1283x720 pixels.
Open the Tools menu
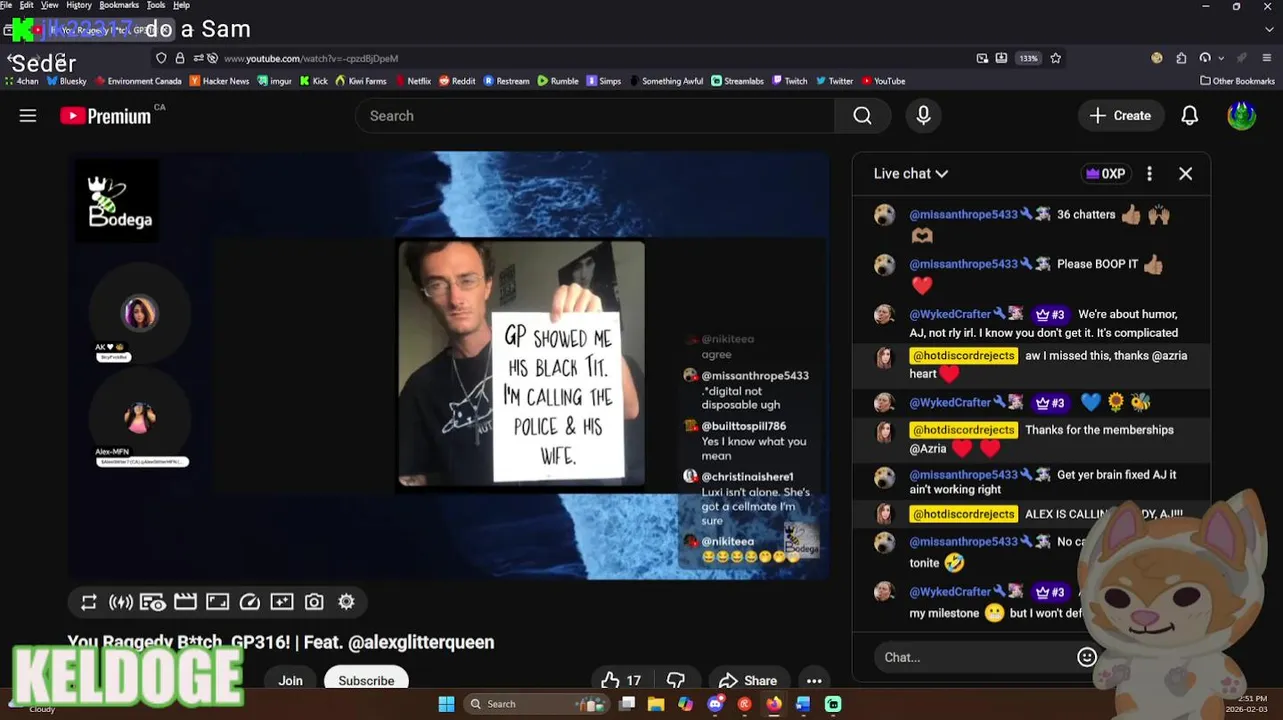[156, 5]
